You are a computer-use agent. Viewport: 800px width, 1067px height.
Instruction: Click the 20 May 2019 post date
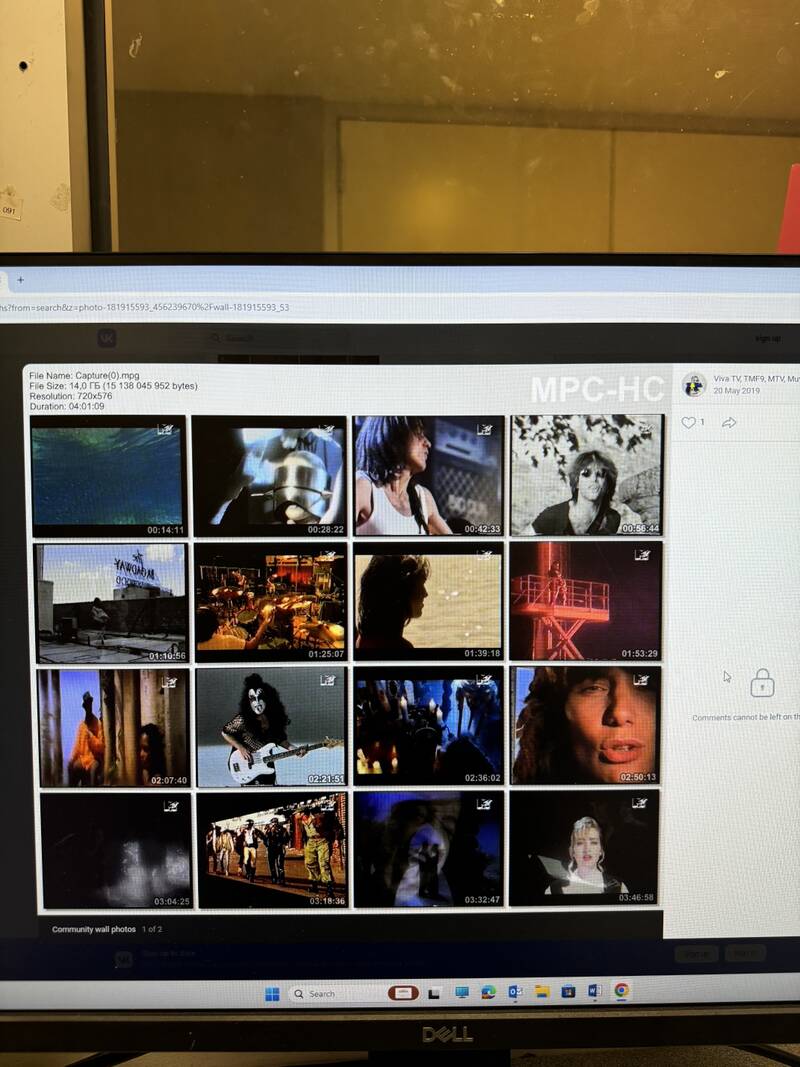tap(736, 391)
